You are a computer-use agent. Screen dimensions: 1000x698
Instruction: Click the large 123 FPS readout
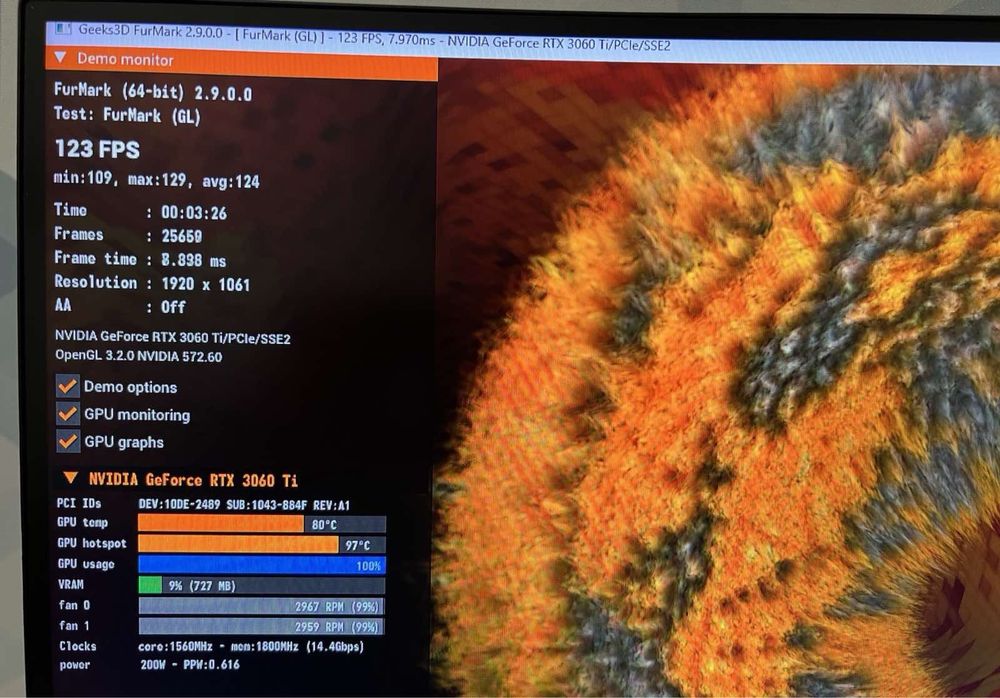[x=97, y=149]
